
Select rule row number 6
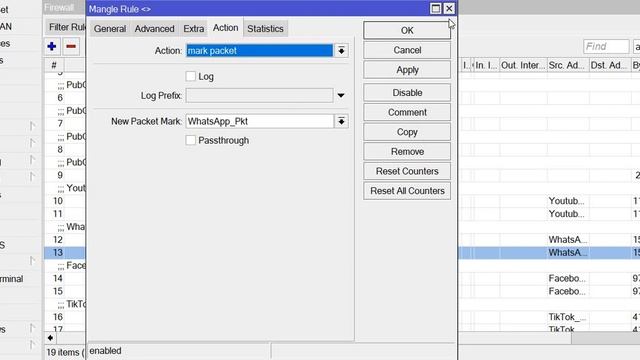tap(60, 98)
